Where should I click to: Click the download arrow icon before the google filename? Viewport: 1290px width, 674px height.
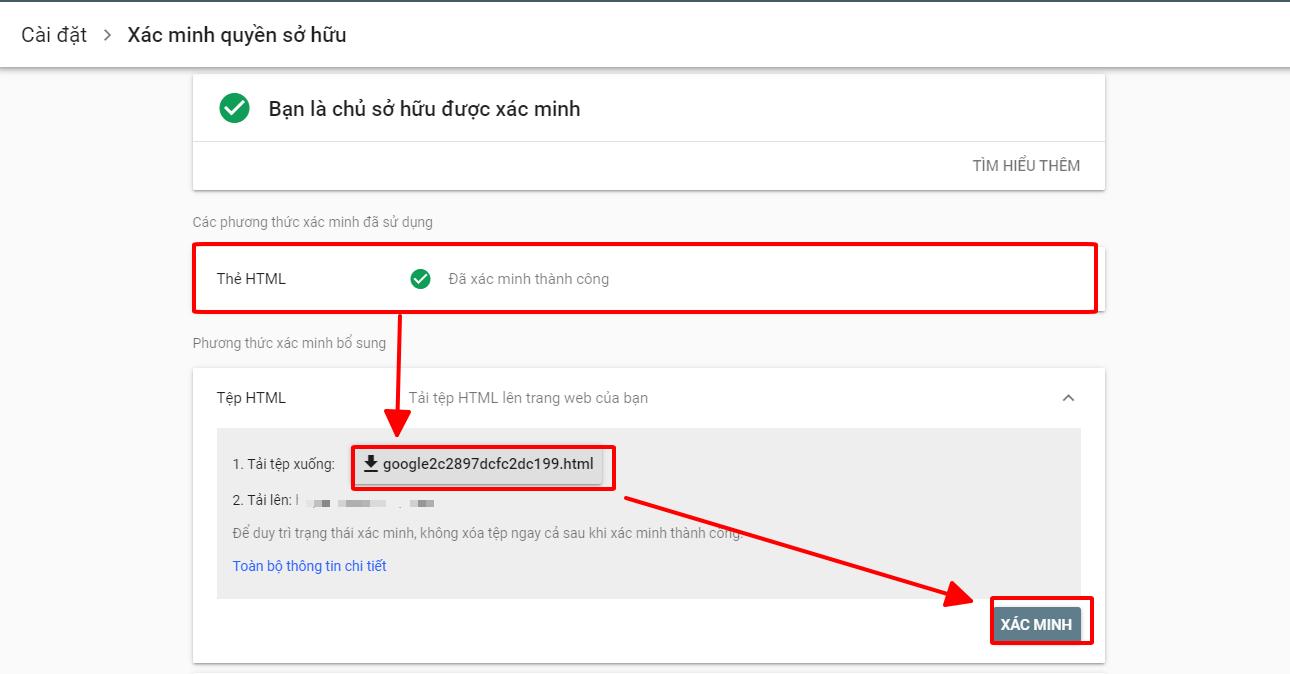371,464
